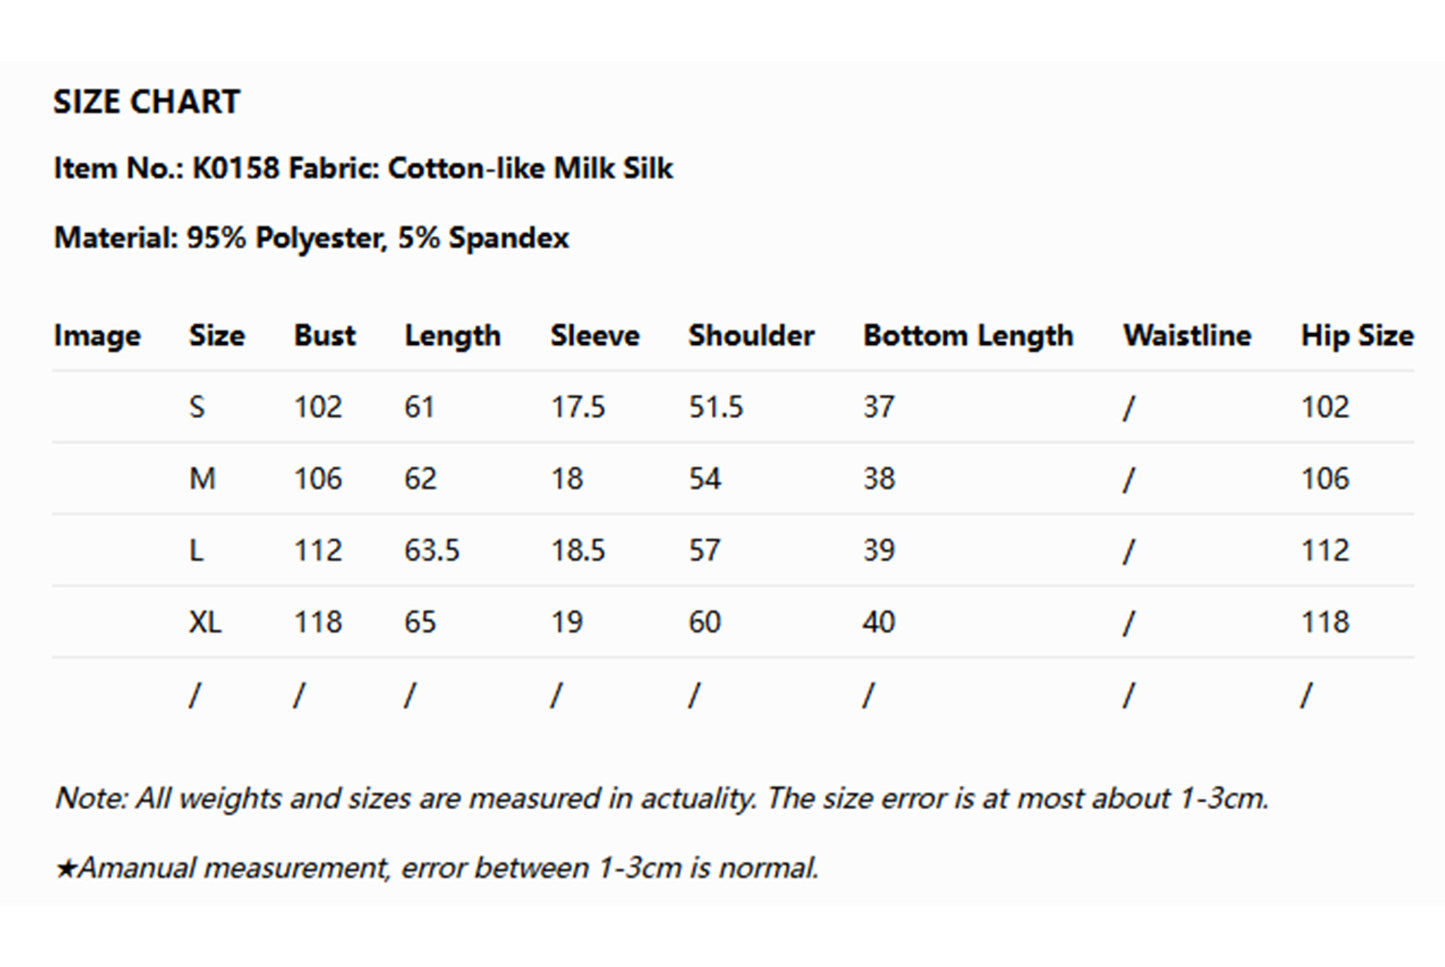This screenshot has height=967, width=1445.
Task: Click the Sleeve column header
Action: pyautogui.click(x=594, y=336)
